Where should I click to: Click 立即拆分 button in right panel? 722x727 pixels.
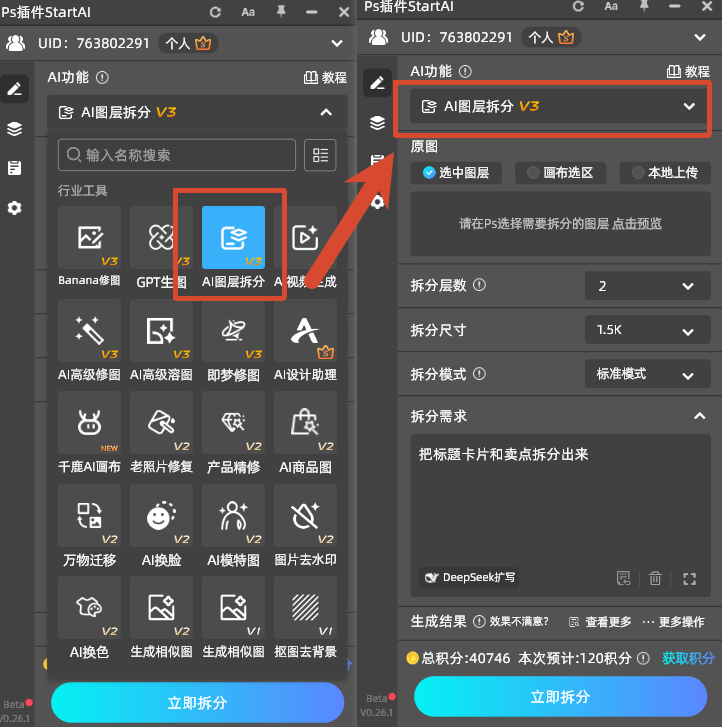click(x=560, y=696)
